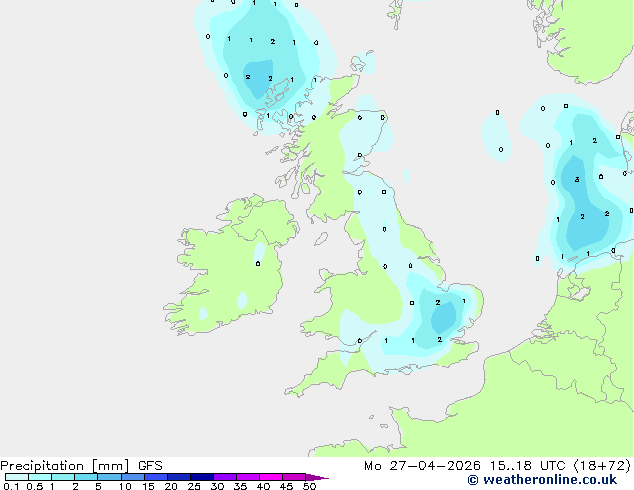Image resolution: width=634 pixels, height=490 pixels.
Task: Click the 5–10 mm legend swatch
Action: [109, 477]
